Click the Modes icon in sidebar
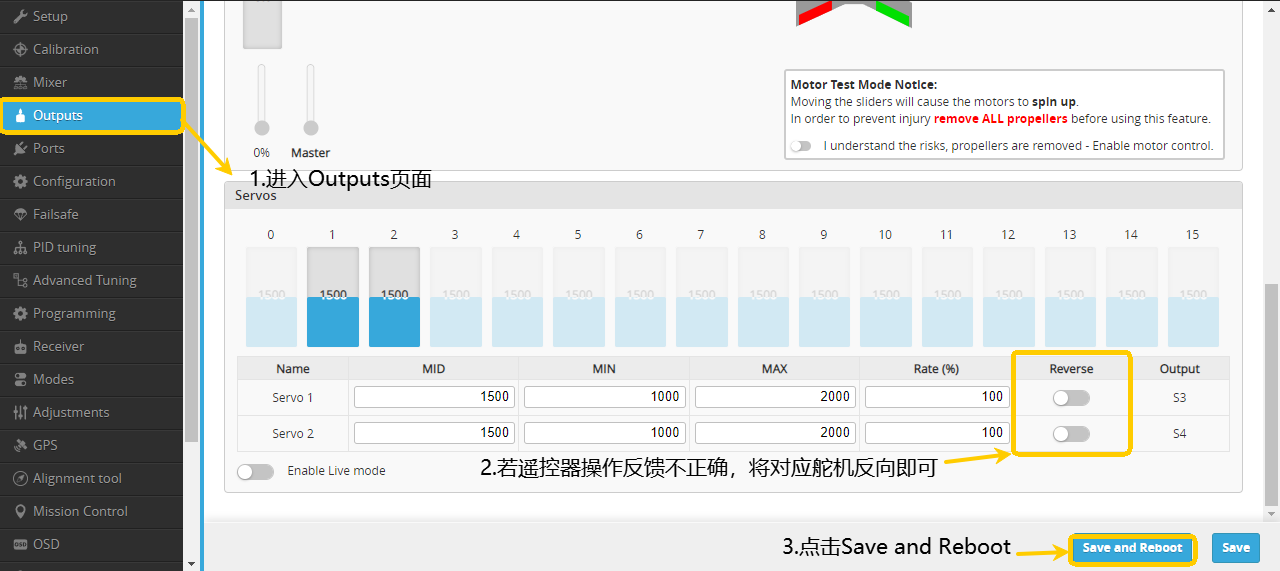Viewport: 1280px width, 571px height. click(x=20, y=379)
